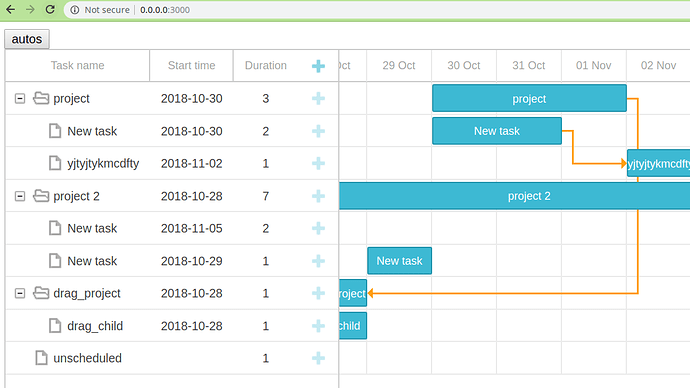This screenshot has height=388, width=690.
Task: Collapse the 'project' tree node
Action: click(x=20, y=99)
